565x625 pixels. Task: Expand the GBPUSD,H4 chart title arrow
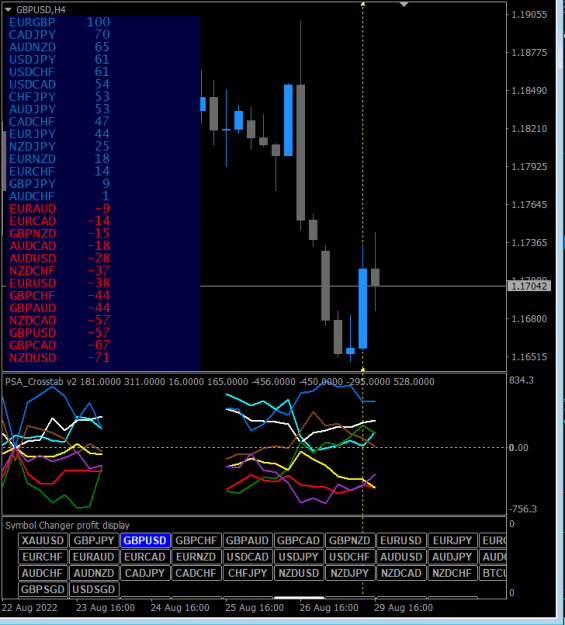[8, 10]
